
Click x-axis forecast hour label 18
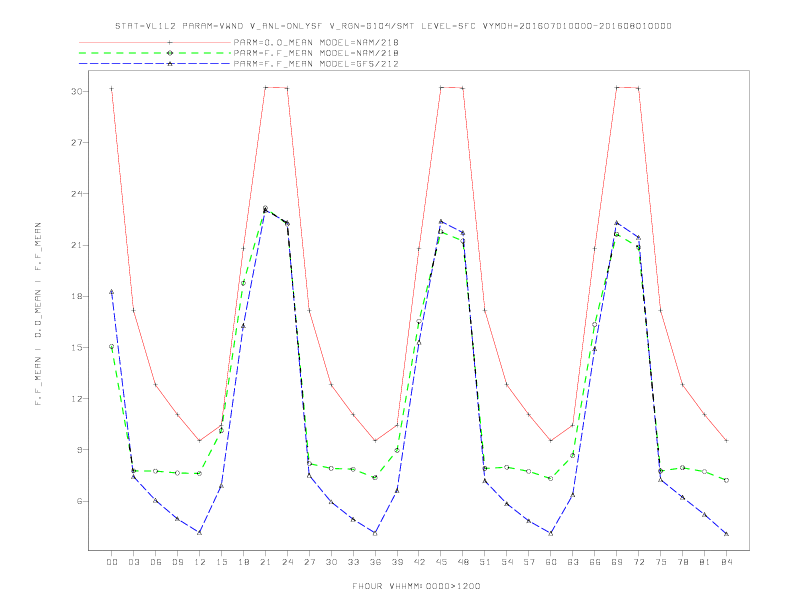(x=243, y=562)
